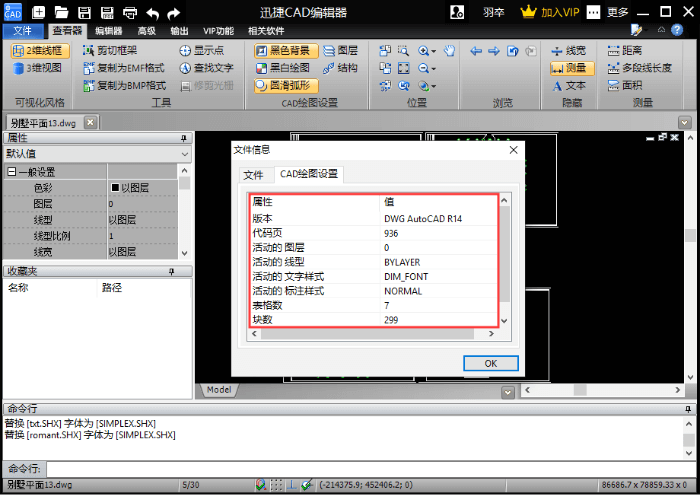Select the 距离 measure tool

pos(625,51)
